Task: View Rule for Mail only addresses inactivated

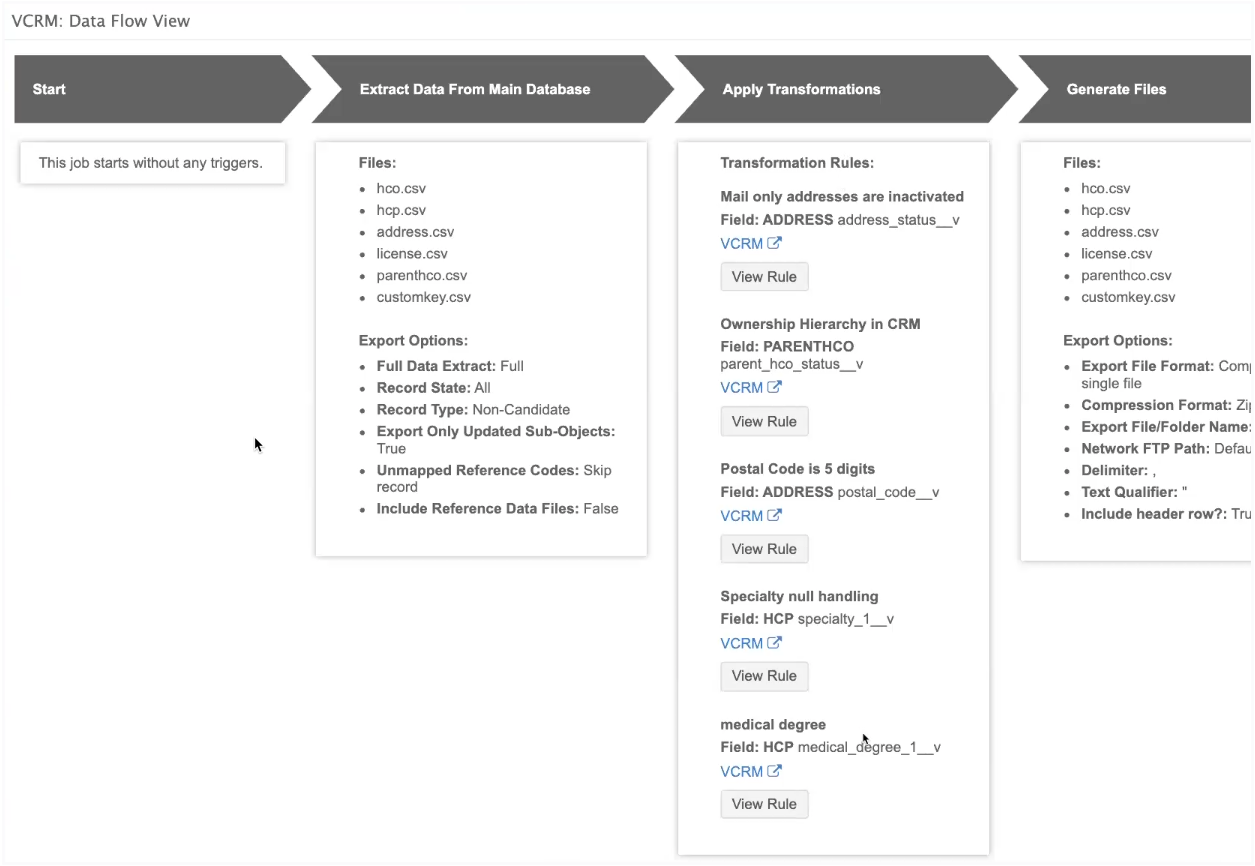Action: point(764,277)
